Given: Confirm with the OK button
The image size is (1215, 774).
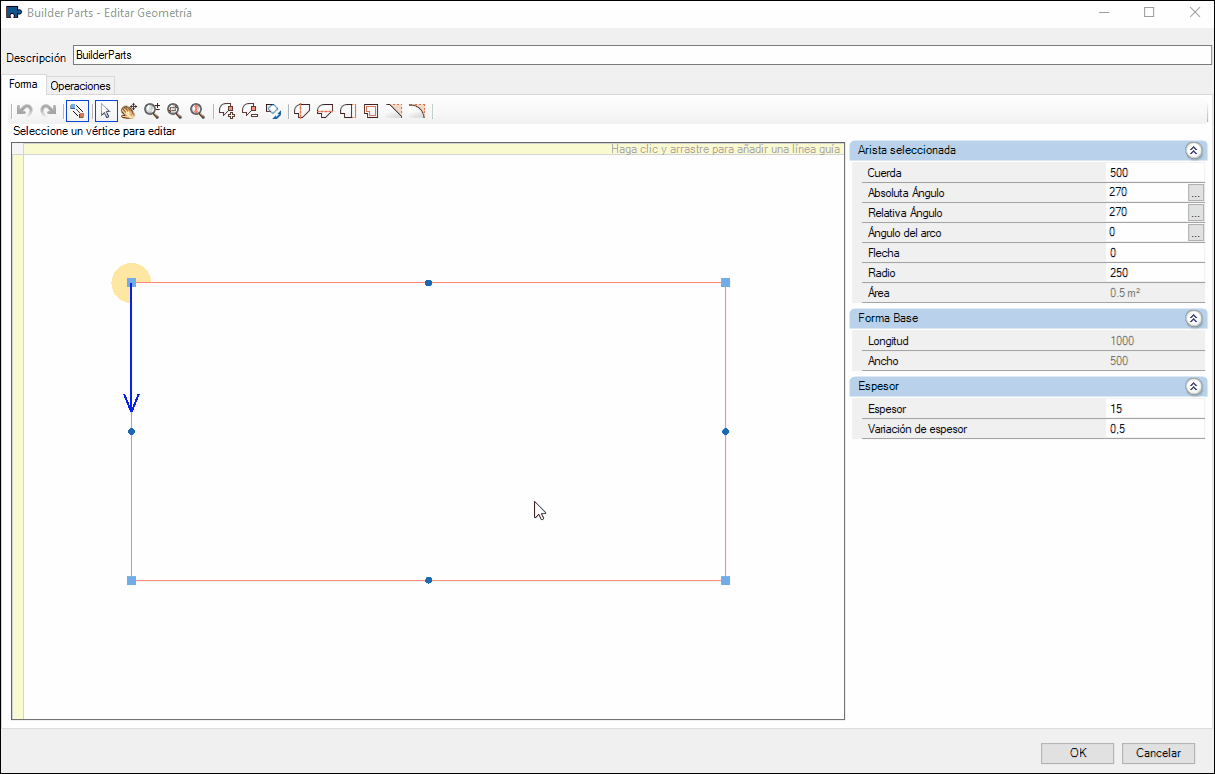Looking at the screenshot, I should click(x=1077, y=753).
